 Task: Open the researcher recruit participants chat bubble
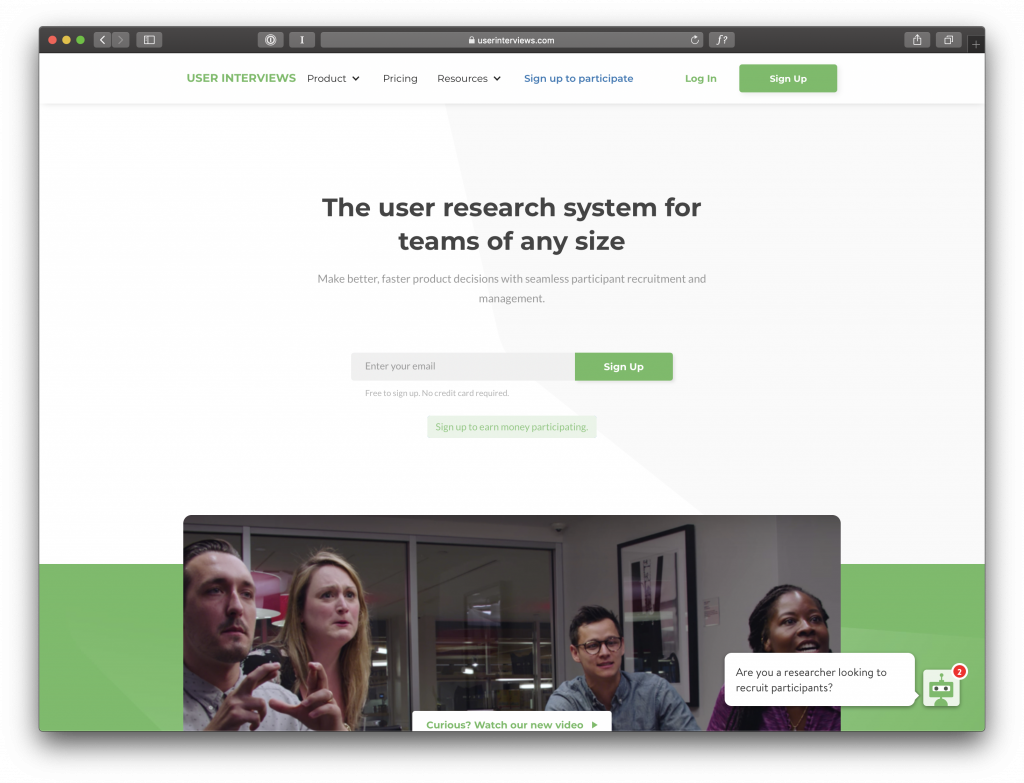click(820, 680)
